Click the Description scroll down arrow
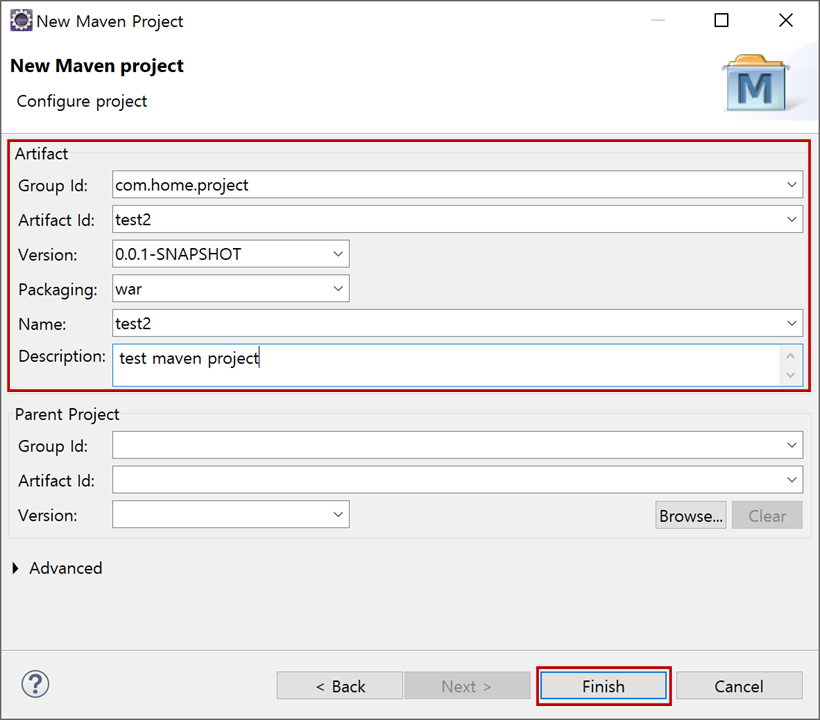Image resolution: width=820 pixels, height=720 pixels. pos(790,375)
